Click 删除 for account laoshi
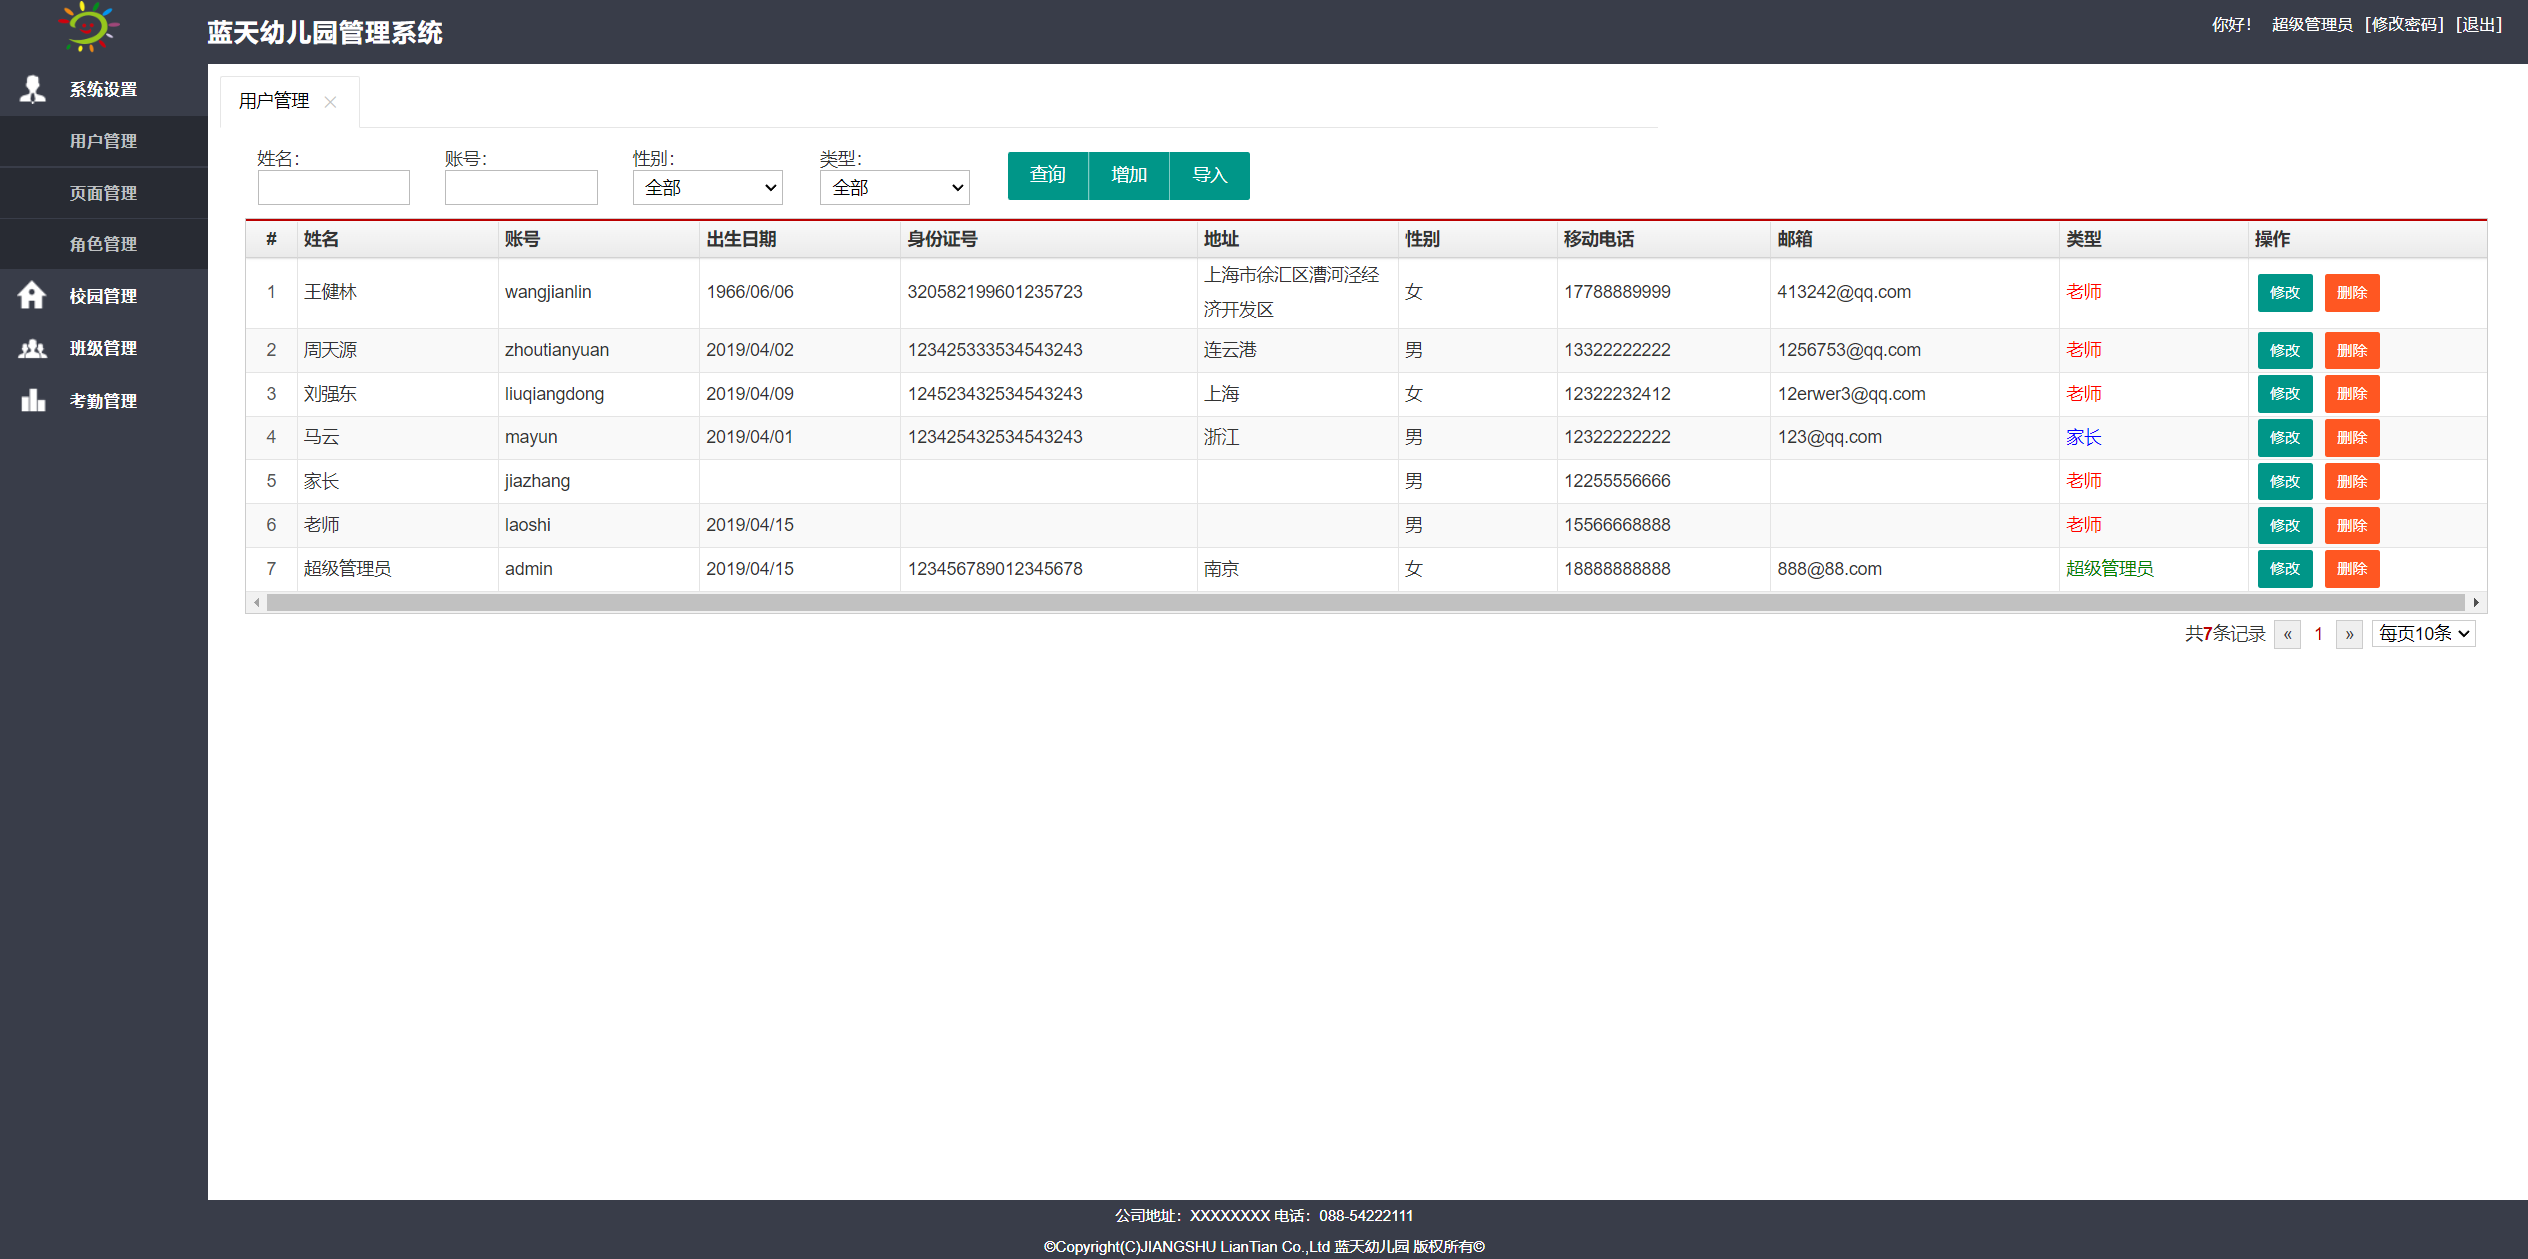The width and height of the screenshot is (2528, 1259). click(2352, 526)
